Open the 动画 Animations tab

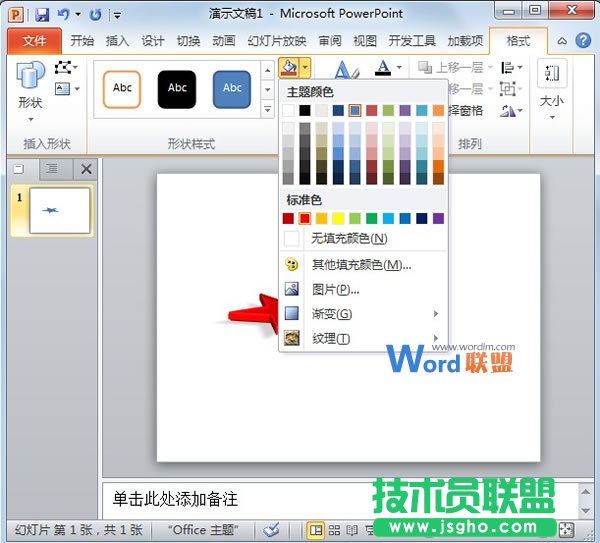pyautogui.click(x=224, y=41)
